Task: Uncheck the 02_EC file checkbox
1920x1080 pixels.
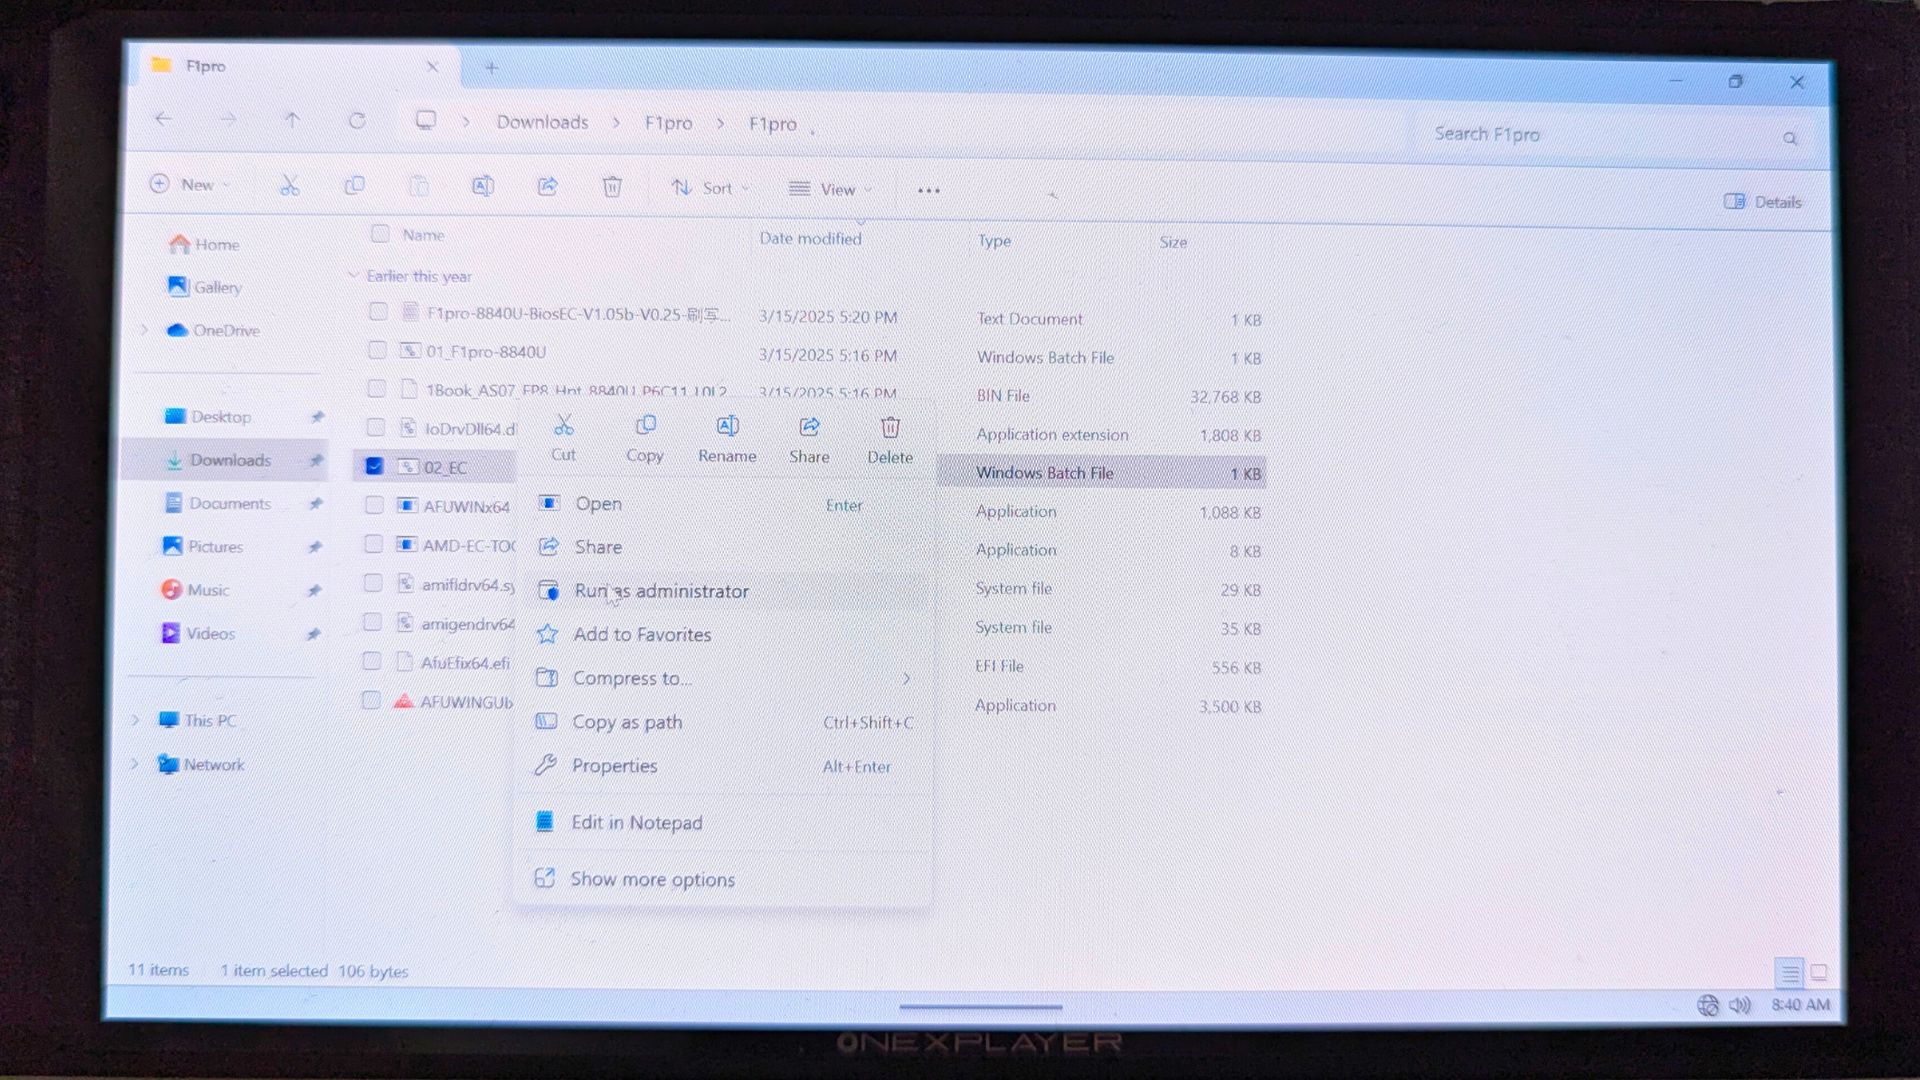Action: tap(374, 466)
